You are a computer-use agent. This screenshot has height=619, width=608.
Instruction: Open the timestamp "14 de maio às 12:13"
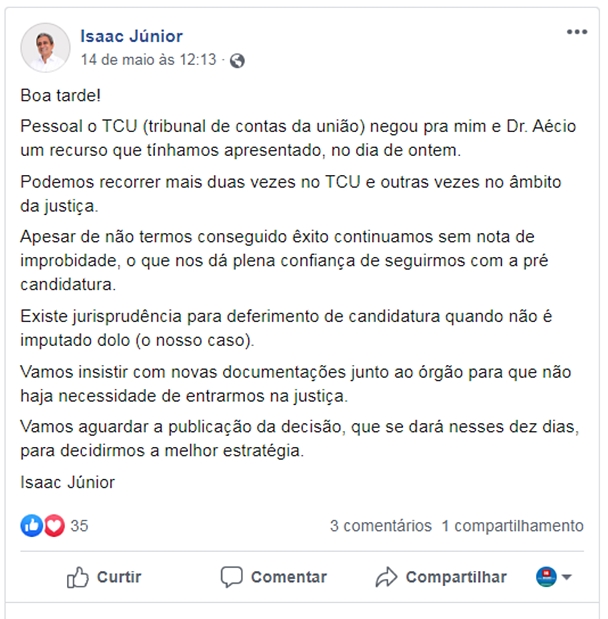point(148,60)
